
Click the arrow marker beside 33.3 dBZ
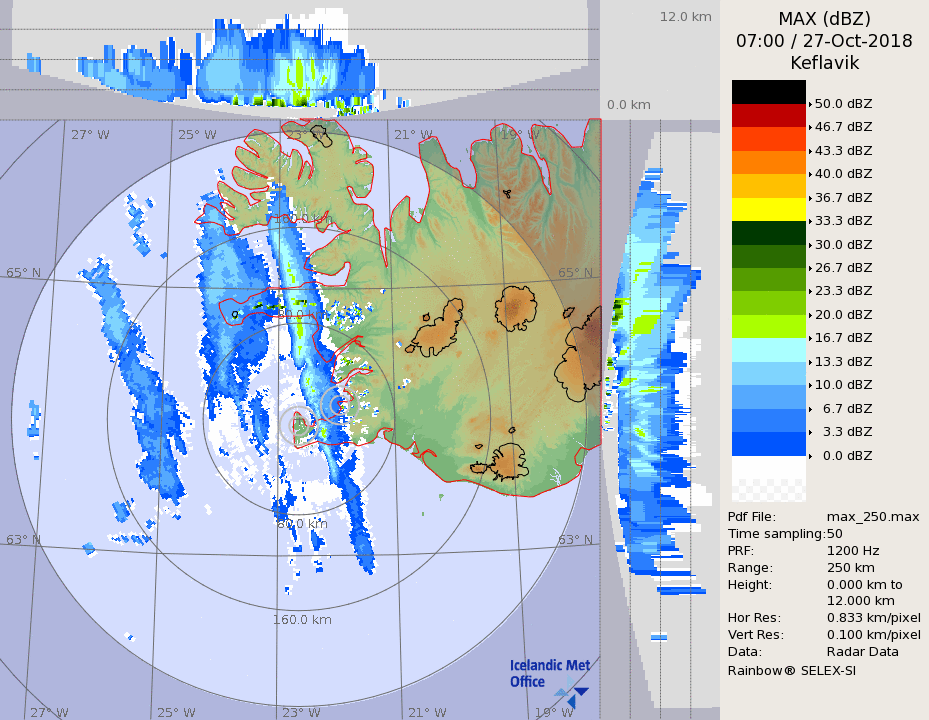810,221
